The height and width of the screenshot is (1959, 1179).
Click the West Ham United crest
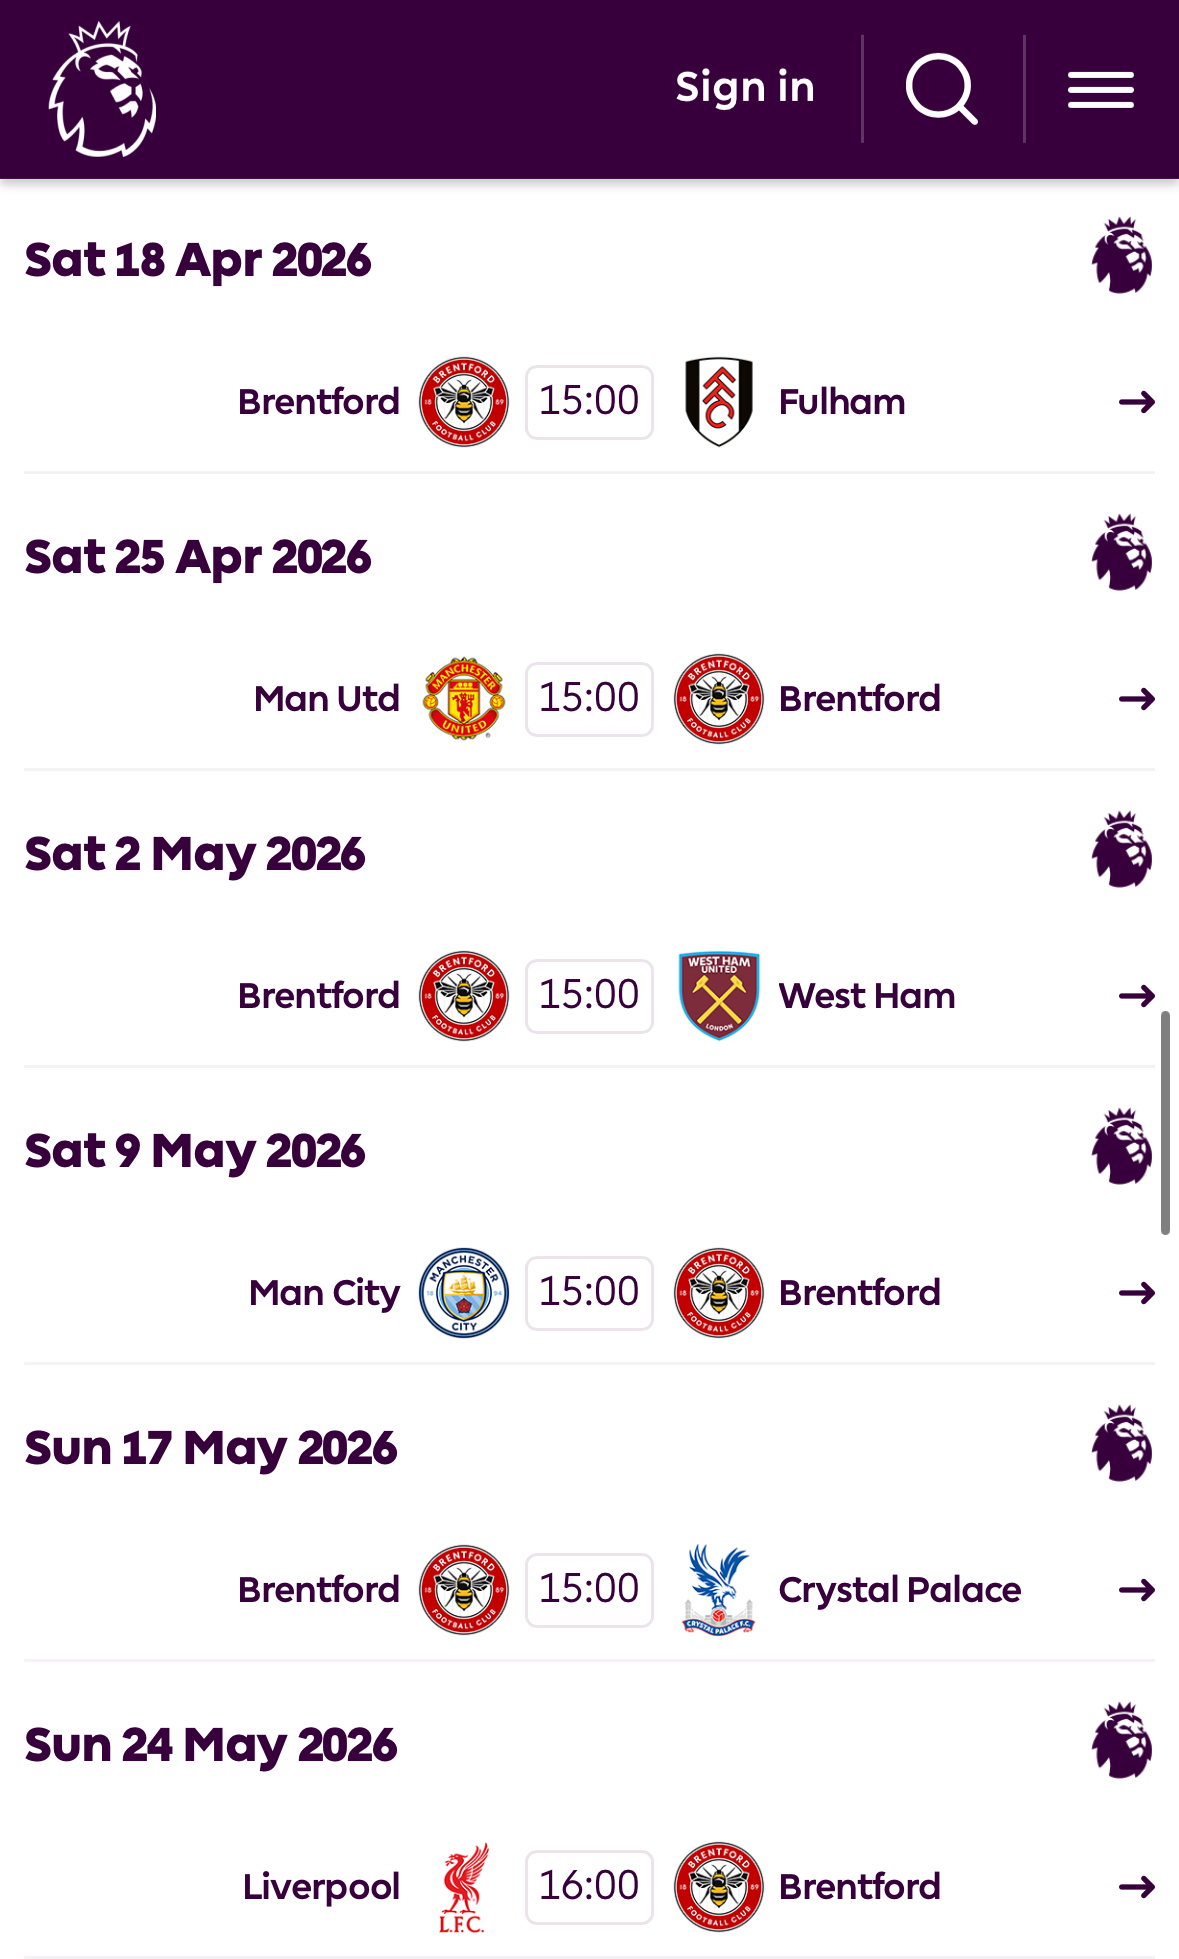tap(719, 995)
